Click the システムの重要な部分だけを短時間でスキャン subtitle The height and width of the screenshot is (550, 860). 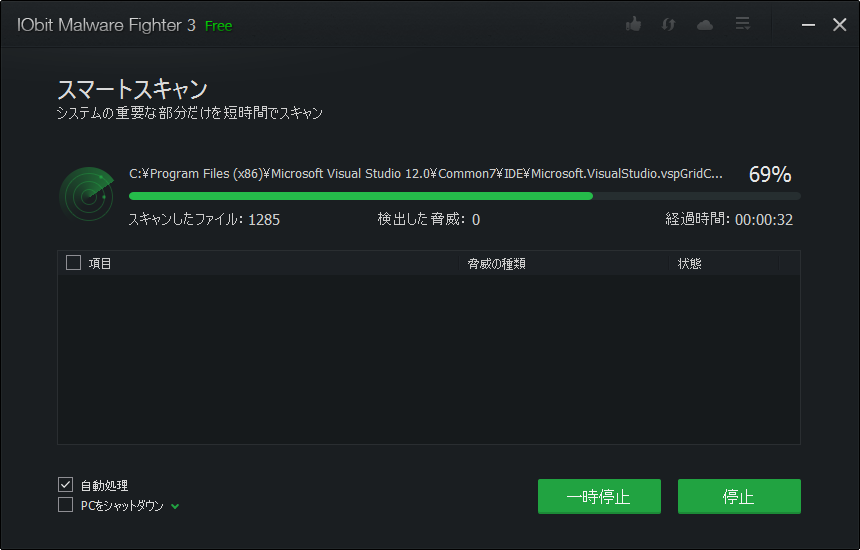(x=190, y=113)
